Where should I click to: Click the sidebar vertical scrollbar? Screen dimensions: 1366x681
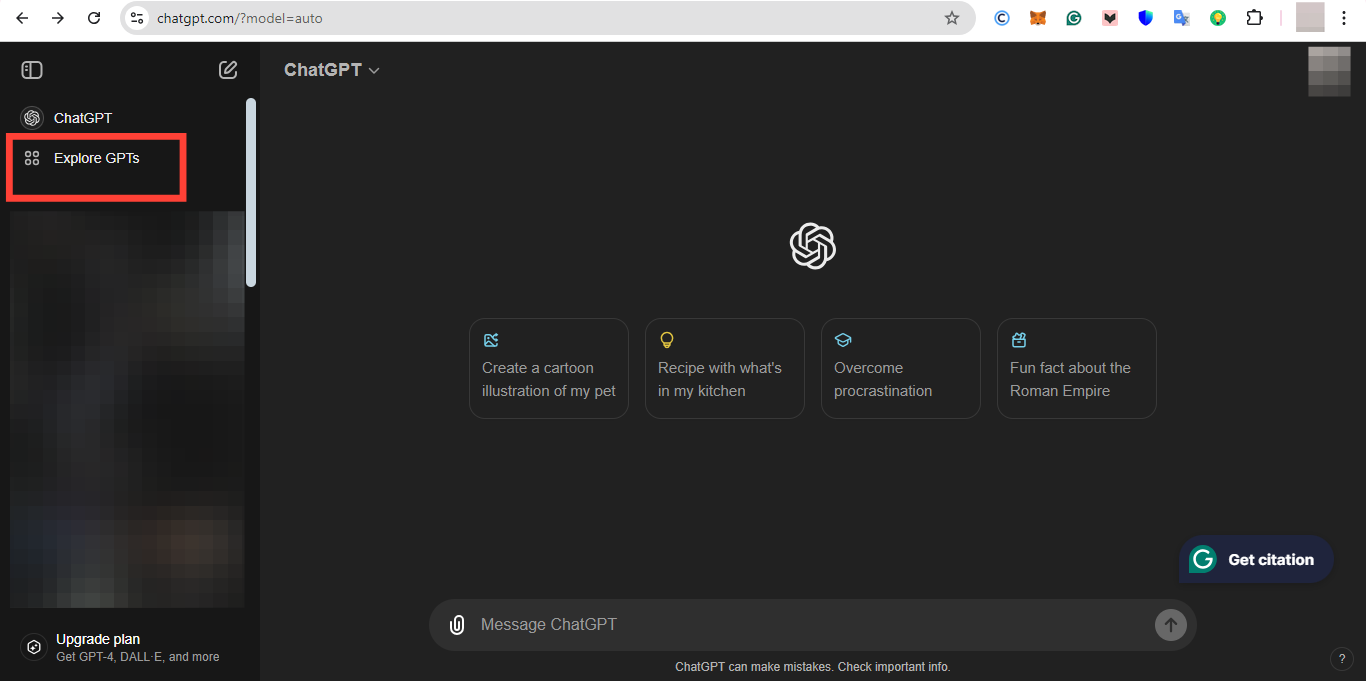point(251,192)
